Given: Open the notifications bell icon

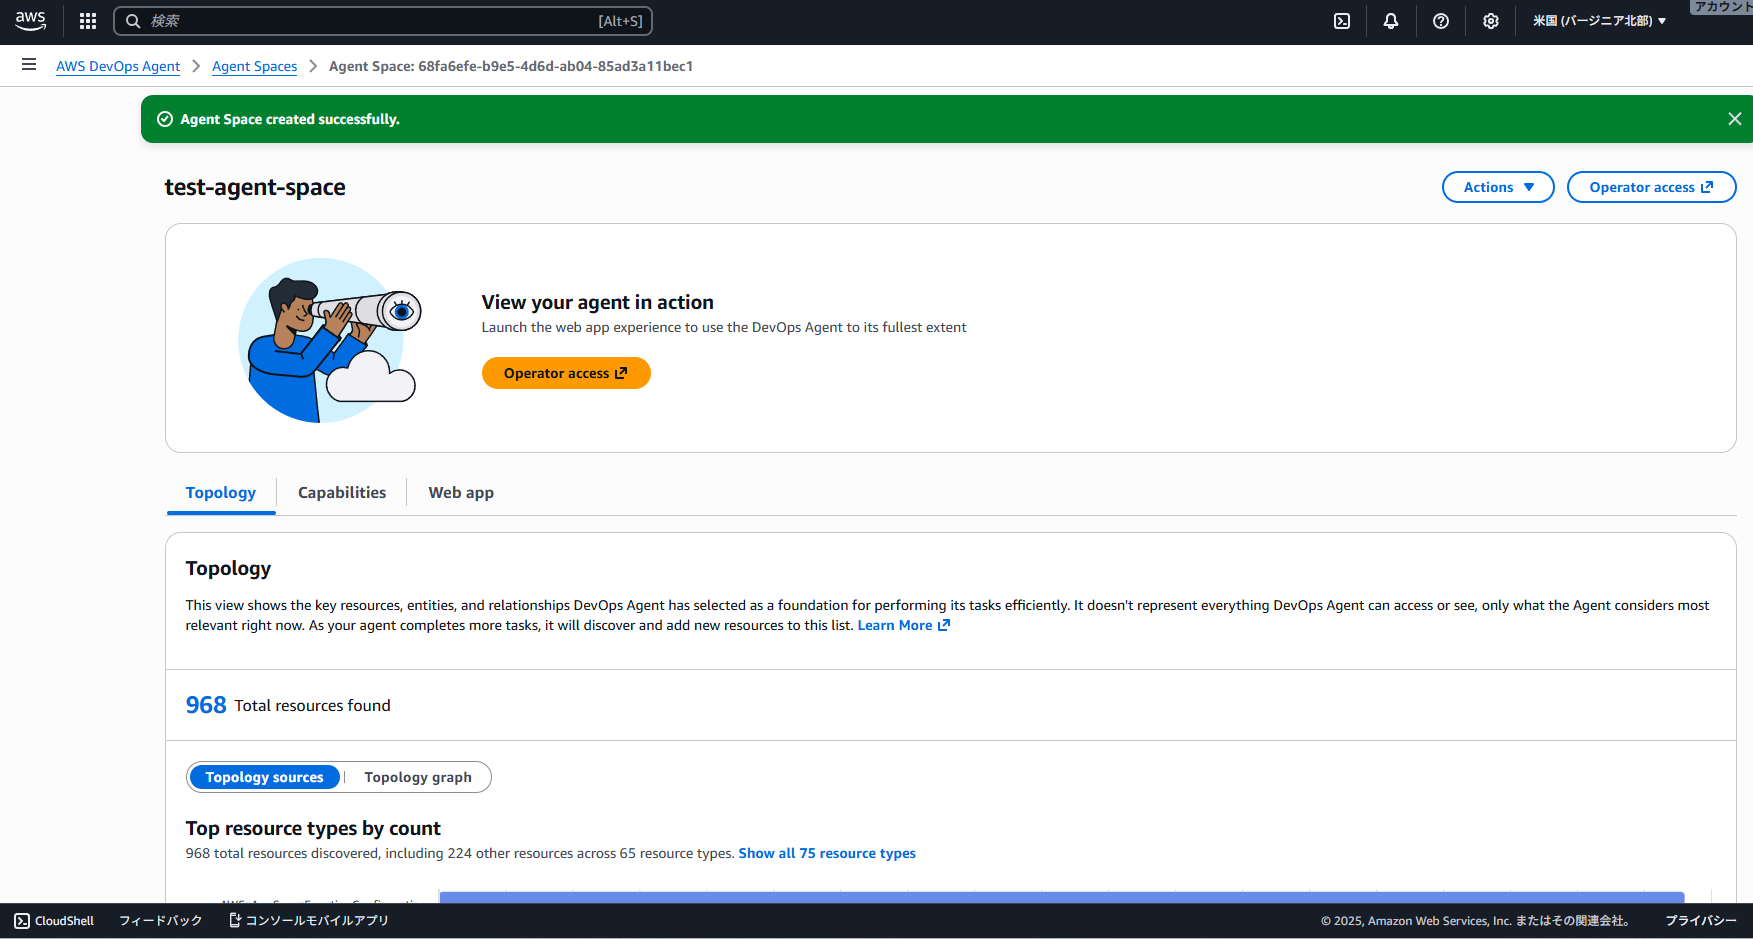Looking at the screenshot, I should (1391, 21).
